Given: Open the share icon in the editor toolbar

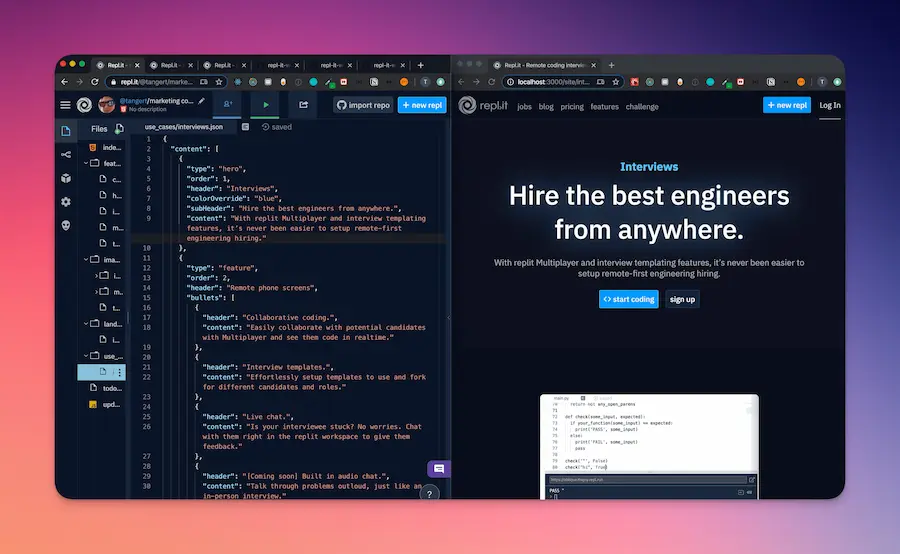Looking at the screenshot, I should coord(303,104).
